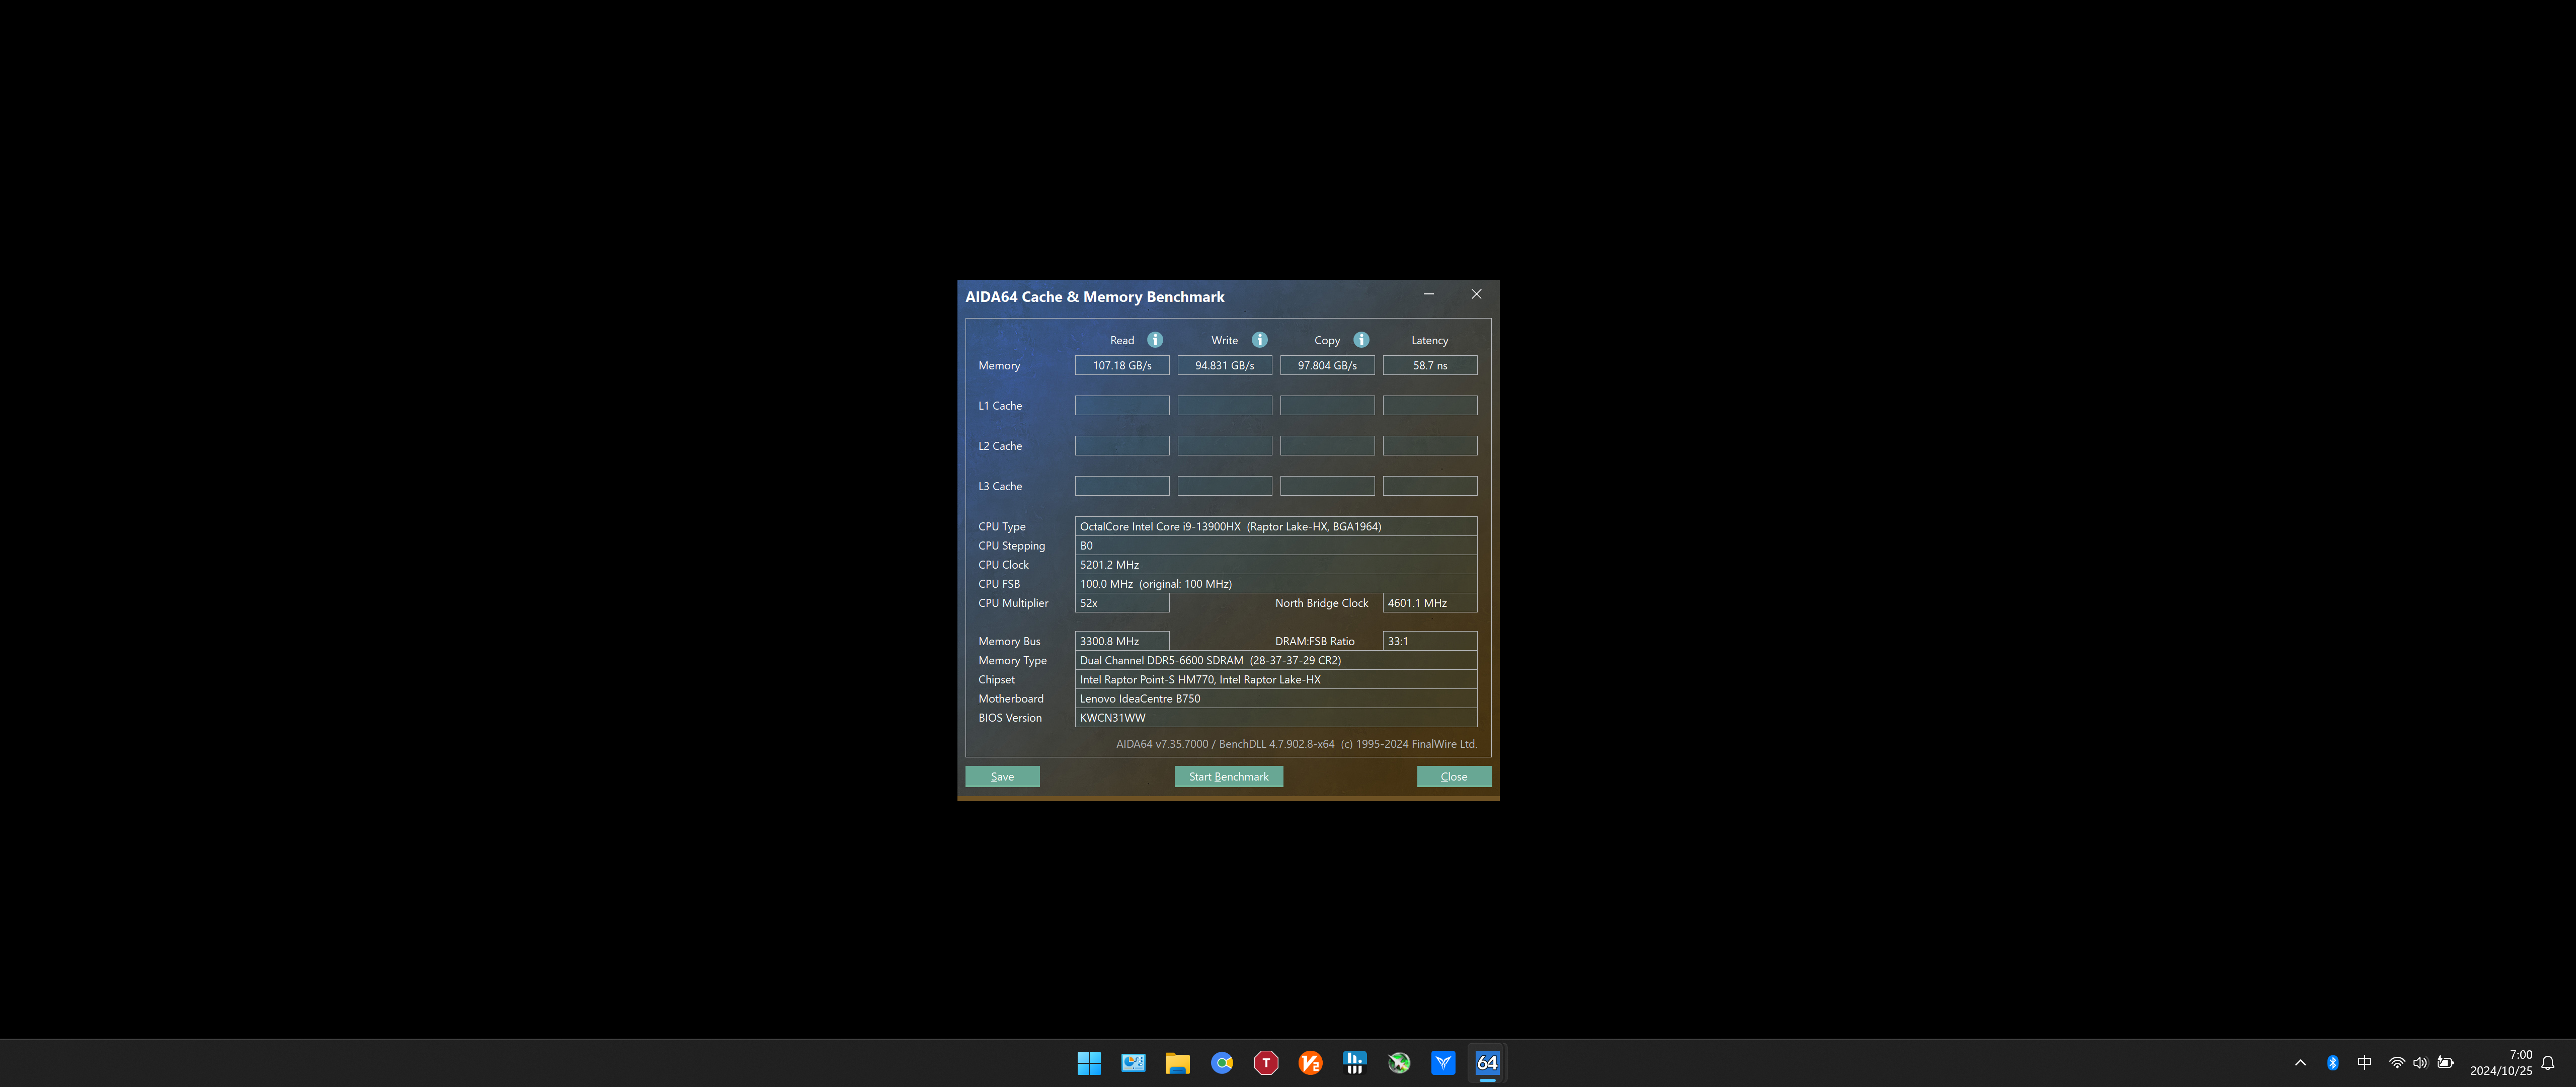Click the empty L1 Cache Read field

pos(1122,406)
